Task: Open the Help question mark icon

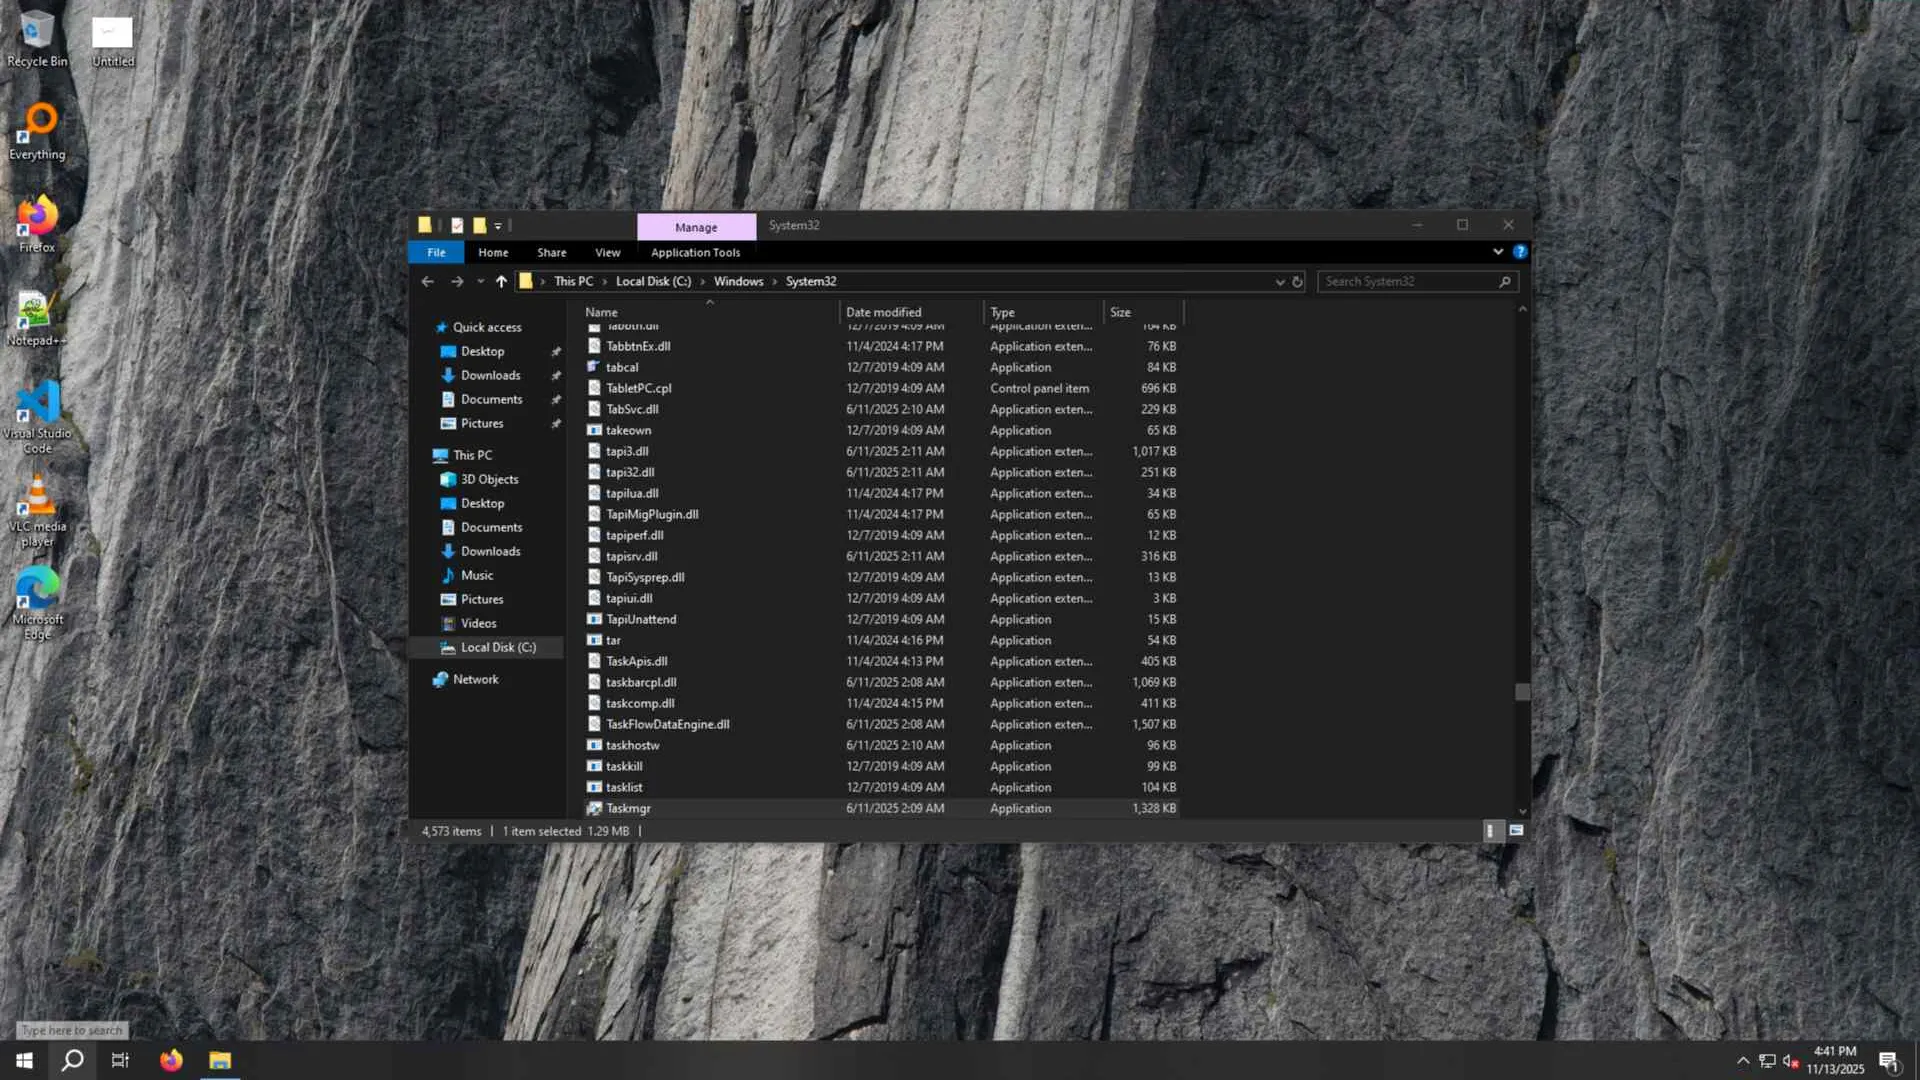Action: [1520, 252]
